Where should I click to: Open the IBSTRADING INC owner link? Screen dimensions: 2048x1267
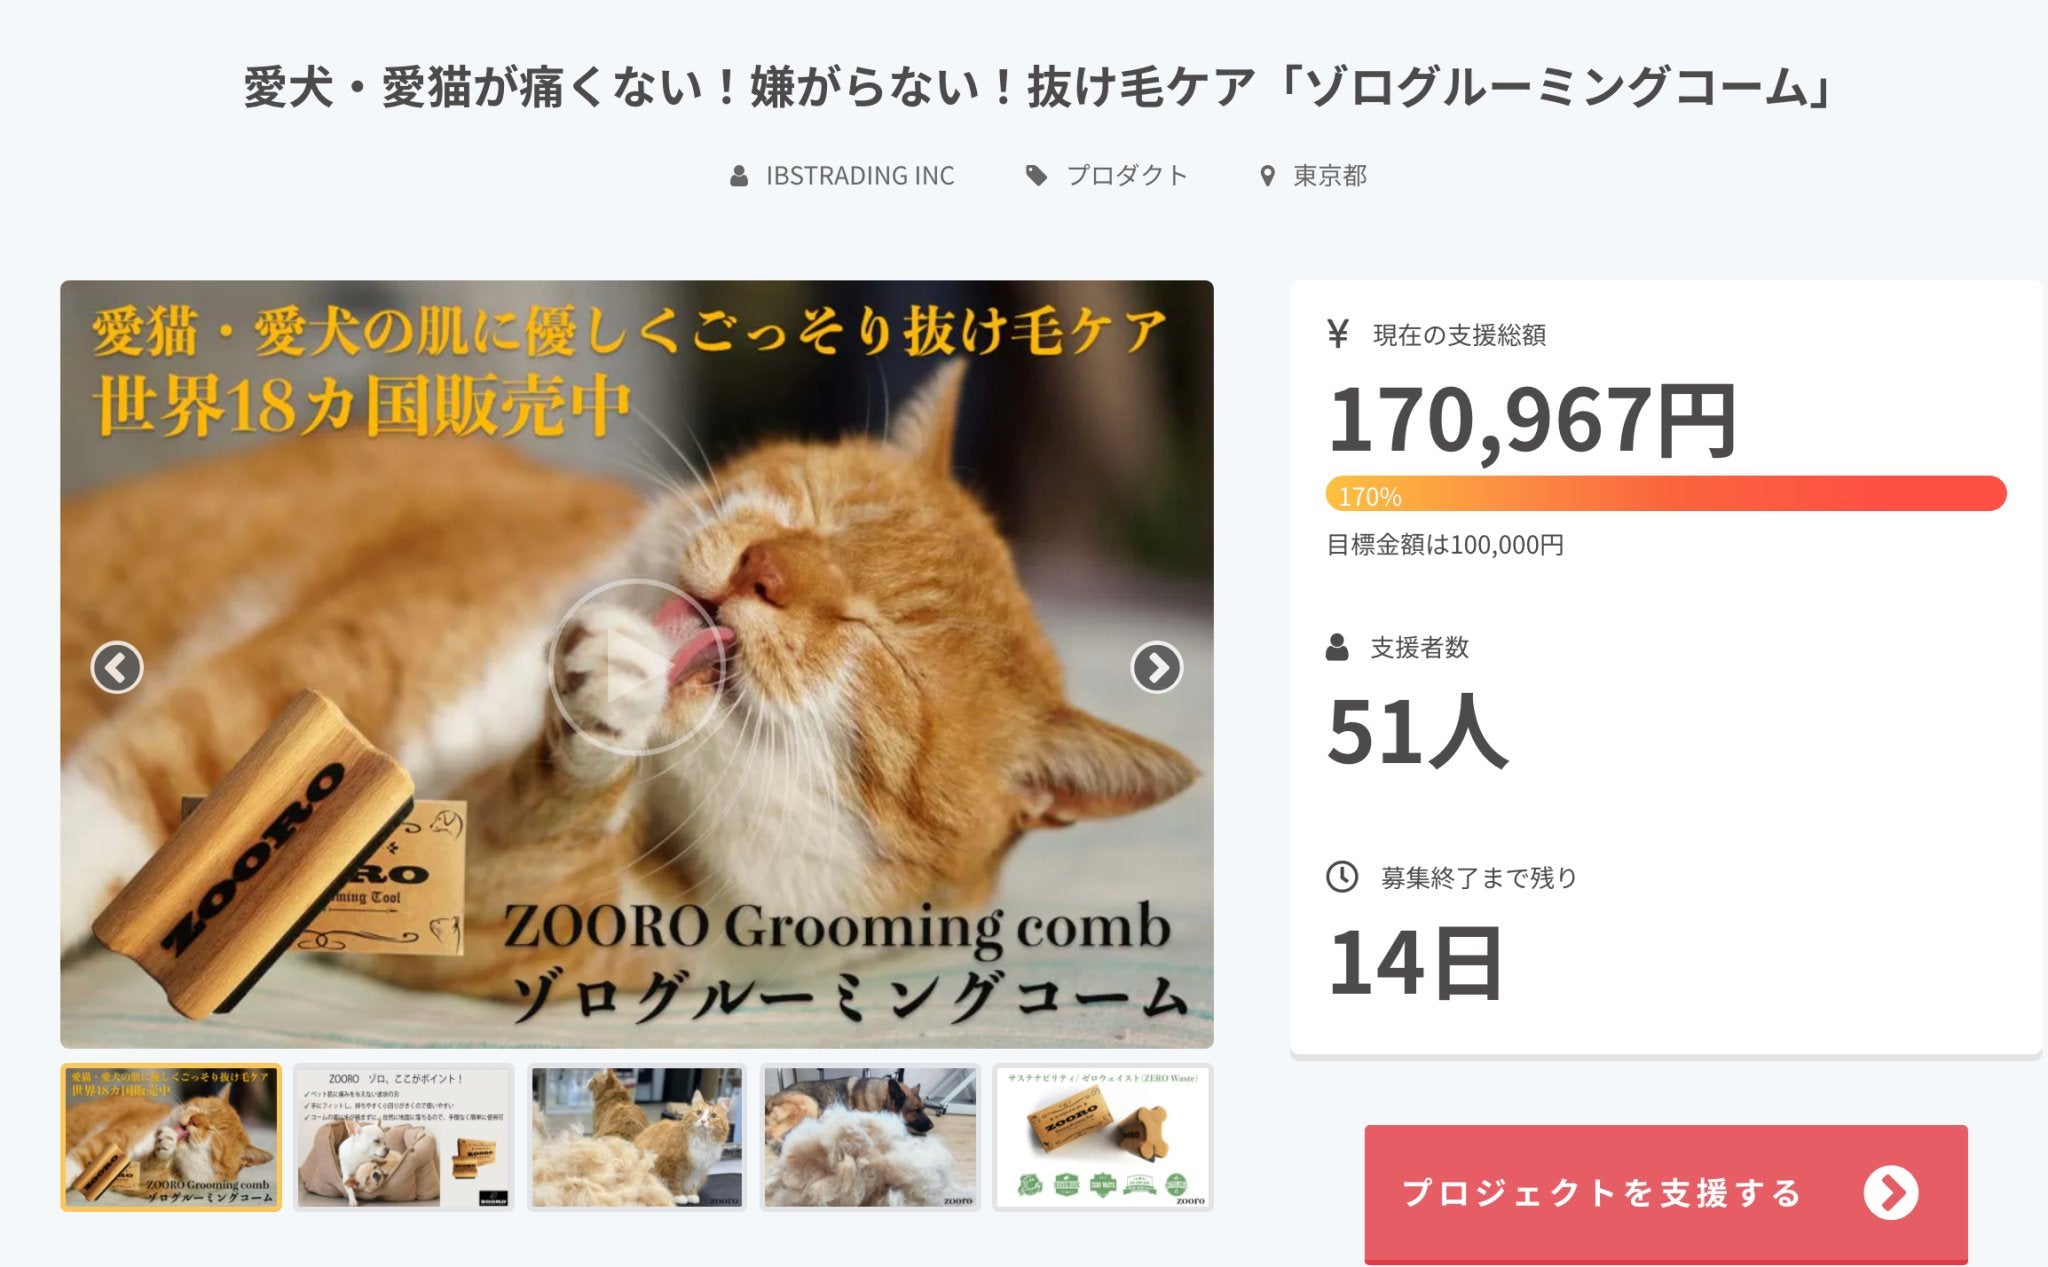click(860, 176)
